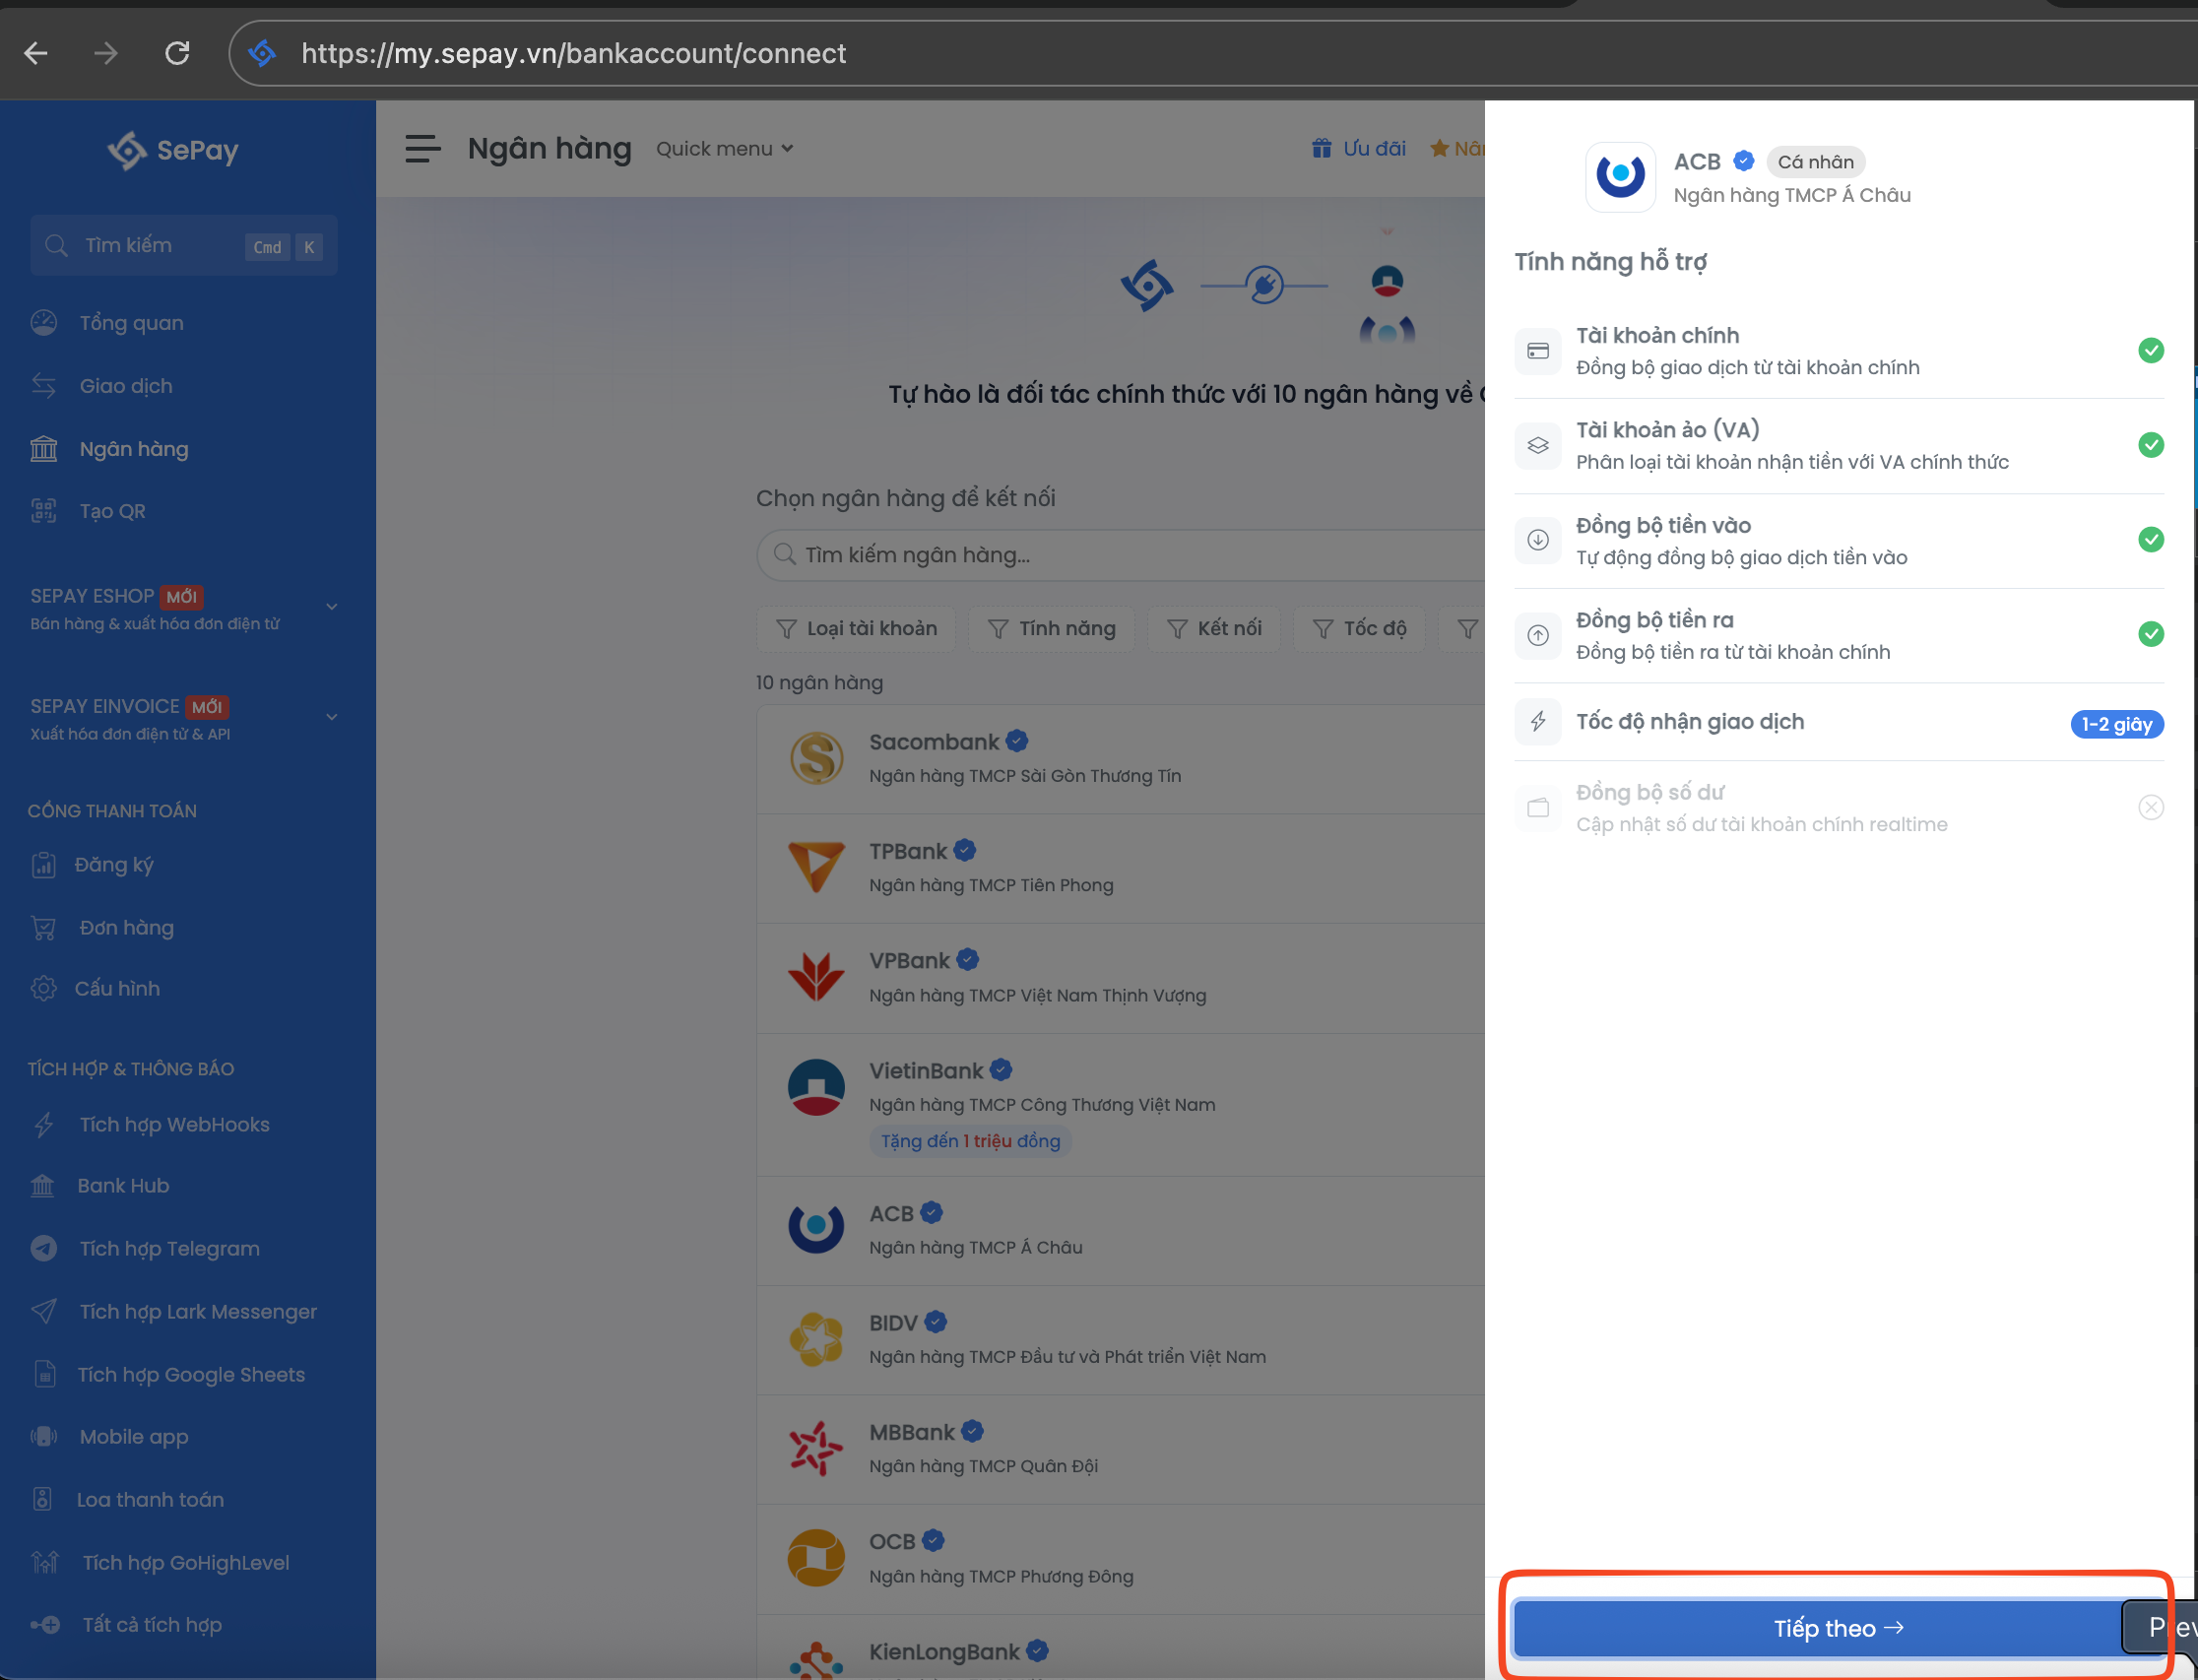Open the Loại tài khoản filter
2198x1680 pixels.
tap(856, 628)
